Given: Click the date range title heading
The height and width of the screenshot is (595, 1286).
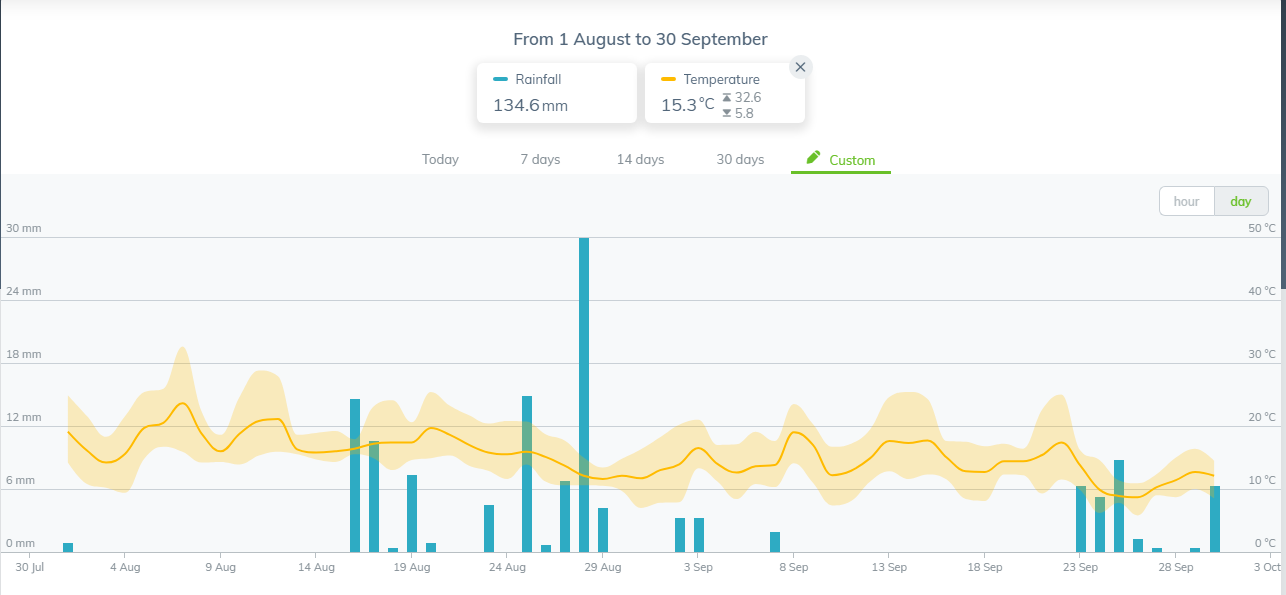Looking at the screenshot, I should (x=640, y=40).
